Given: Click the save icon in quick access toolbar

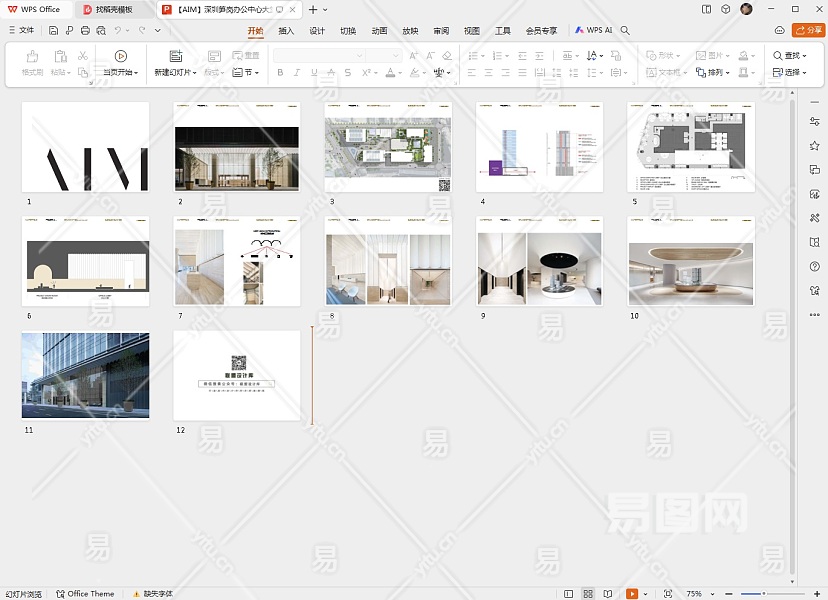Looking at the screenshot, I should coord(54,31).
